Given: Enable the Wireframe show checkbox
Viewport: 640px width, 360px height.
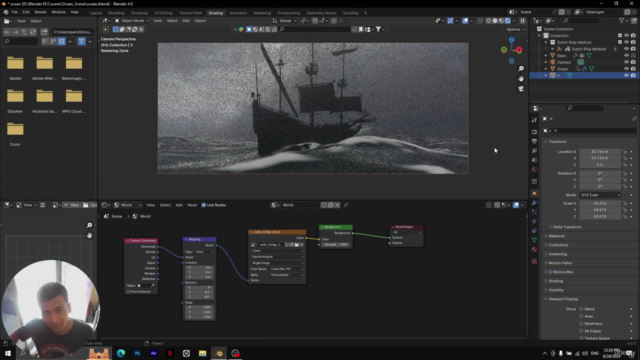Looking at the screenshot, I should point(581,324).
